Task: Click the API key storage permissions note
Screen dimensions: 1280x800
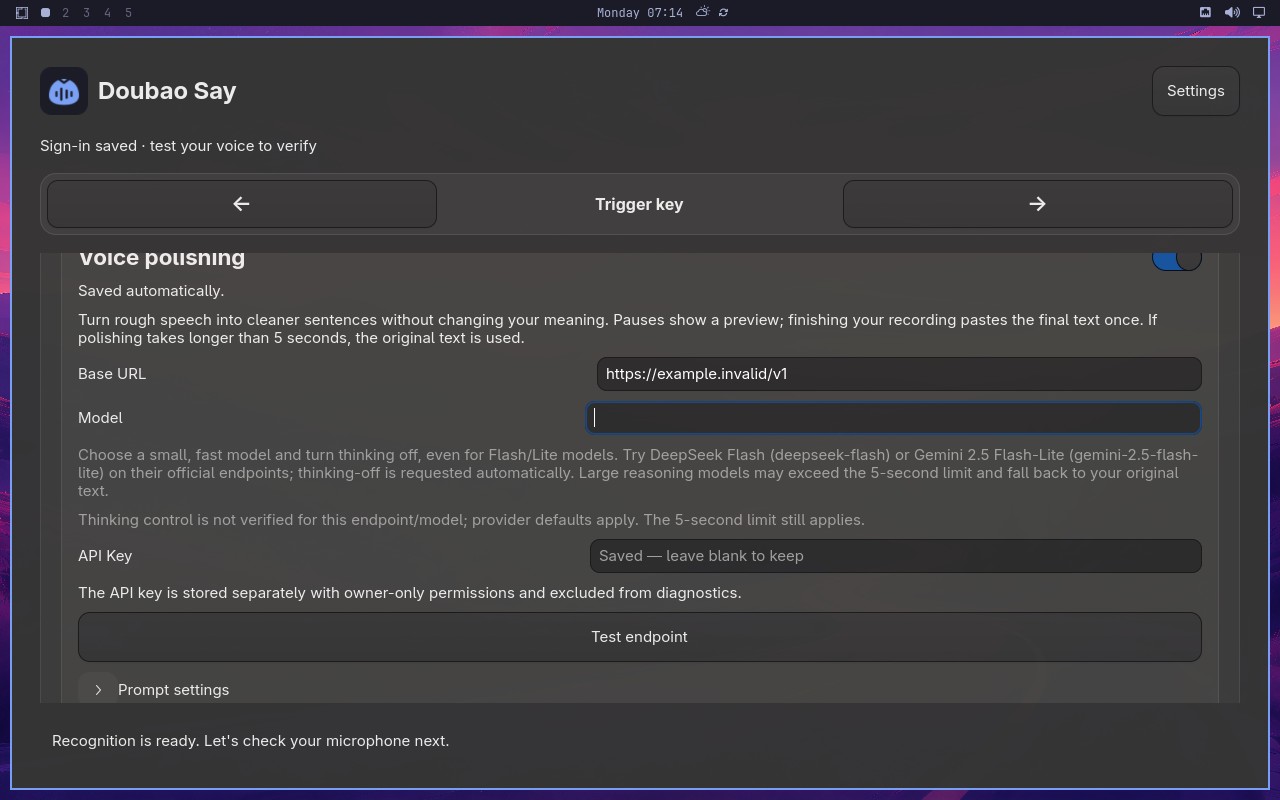Action: pos(410,593)
